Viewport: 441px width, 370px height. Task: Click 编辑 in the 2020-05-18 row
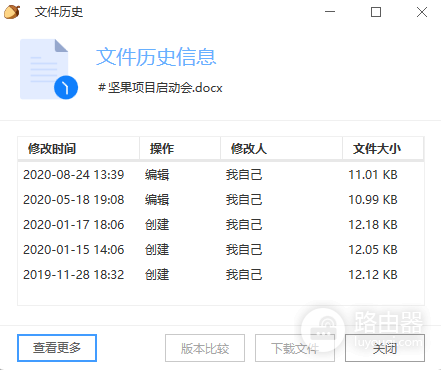(157, 200)
